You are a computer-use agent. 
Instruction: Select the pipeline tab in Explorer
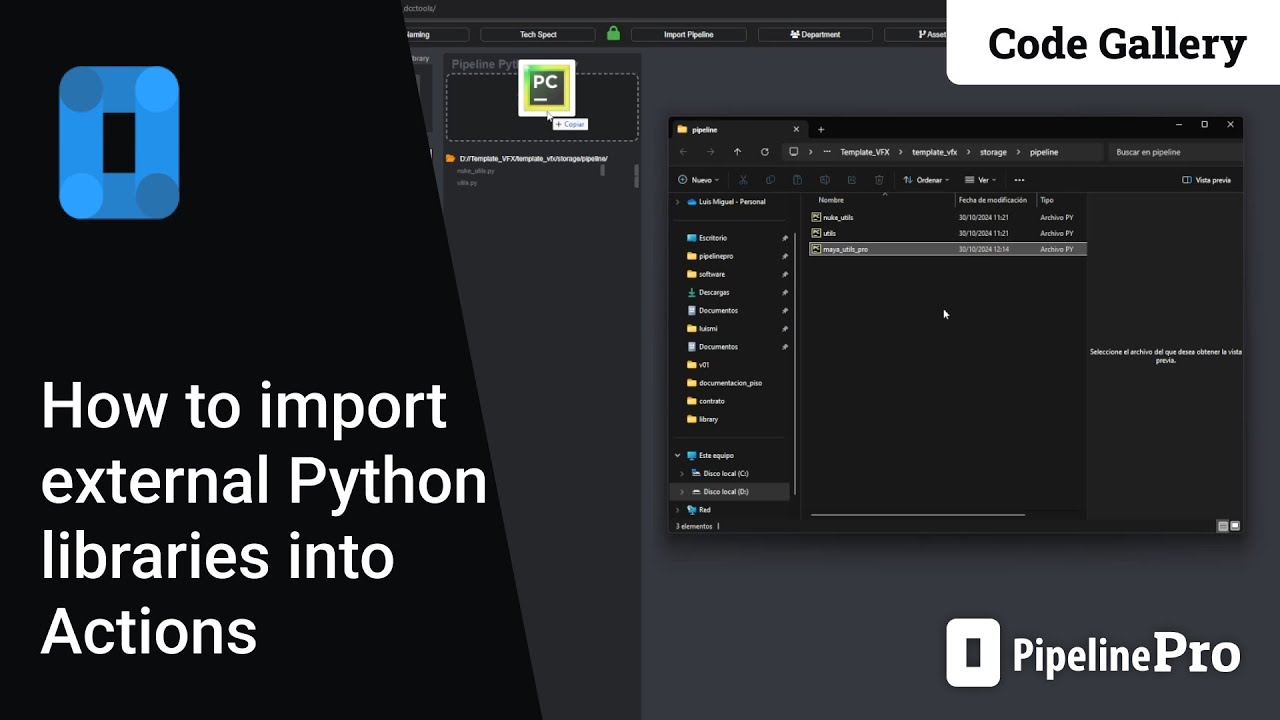pyautogui.click(x=738, y=129)
